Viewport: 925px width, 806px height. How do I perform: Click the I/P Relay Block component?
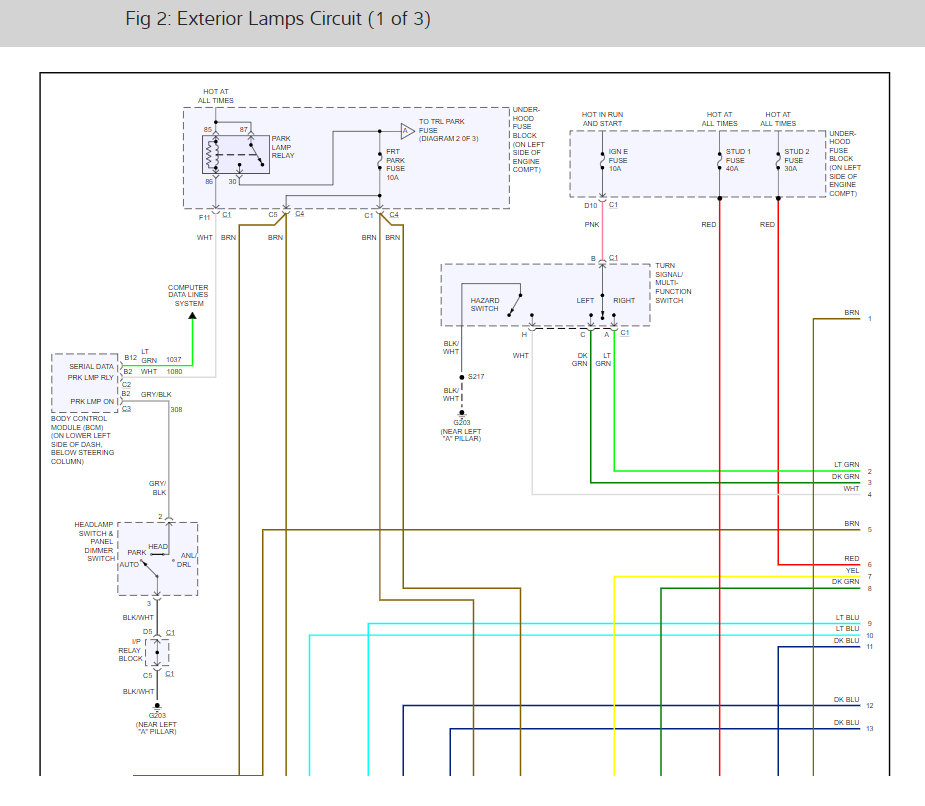coord(156,652)
